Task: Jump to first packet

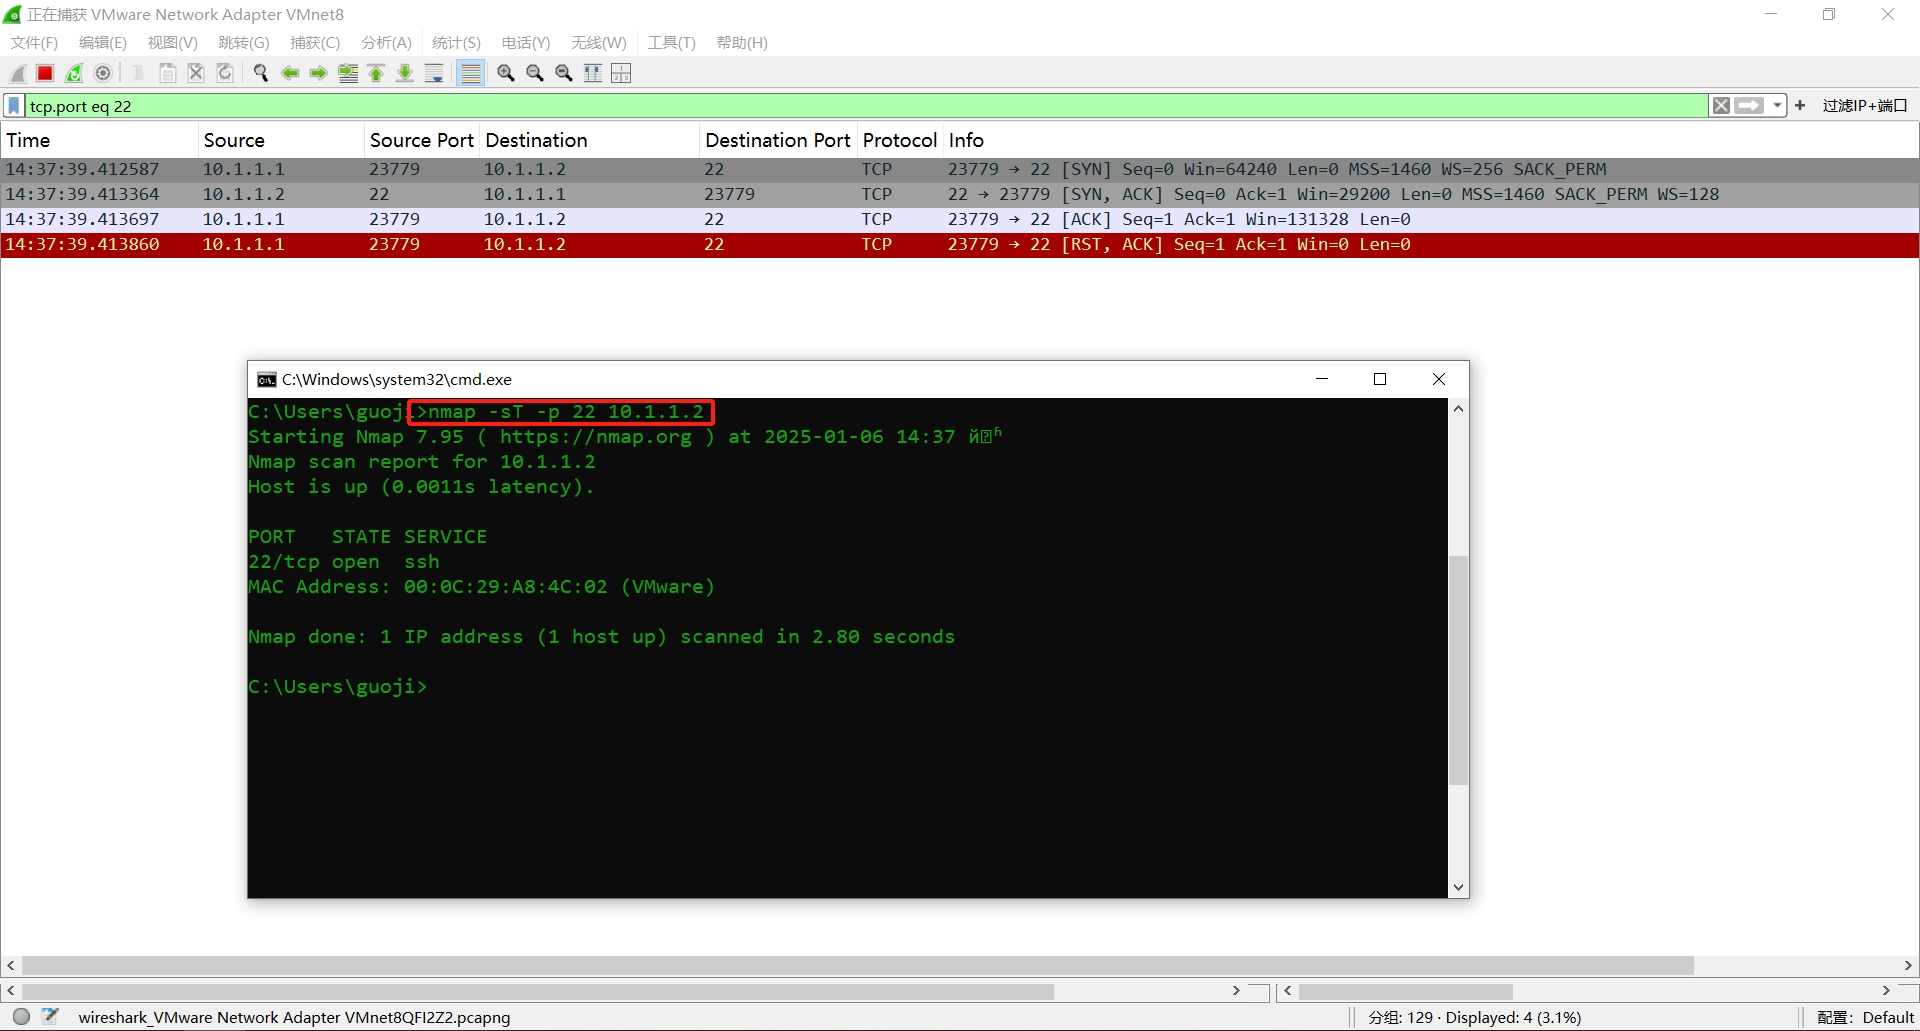Action: [x=377, y=73]
